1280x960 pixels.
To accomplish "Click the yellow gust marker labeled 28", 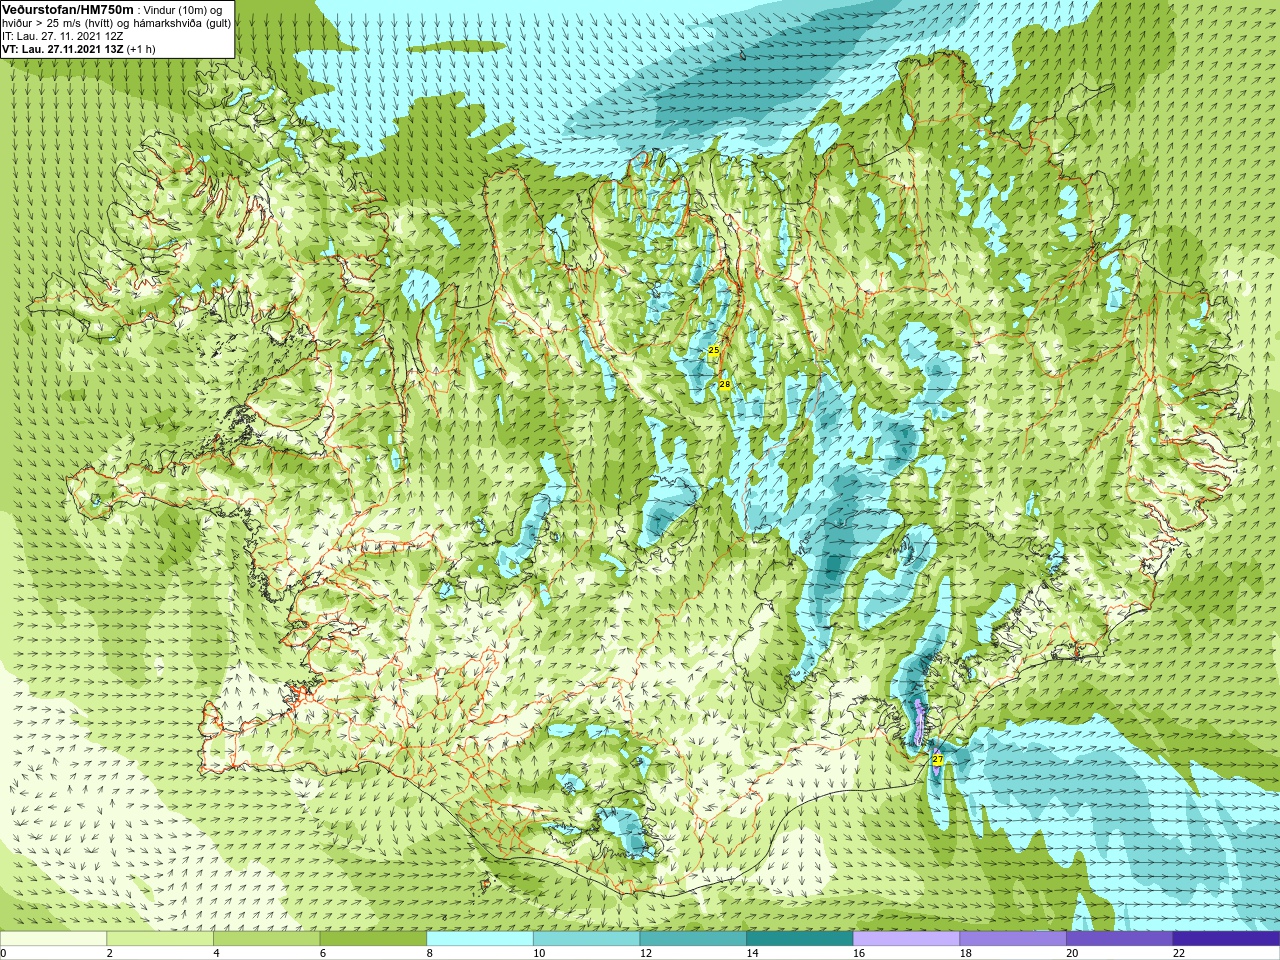I will point(724,384).
